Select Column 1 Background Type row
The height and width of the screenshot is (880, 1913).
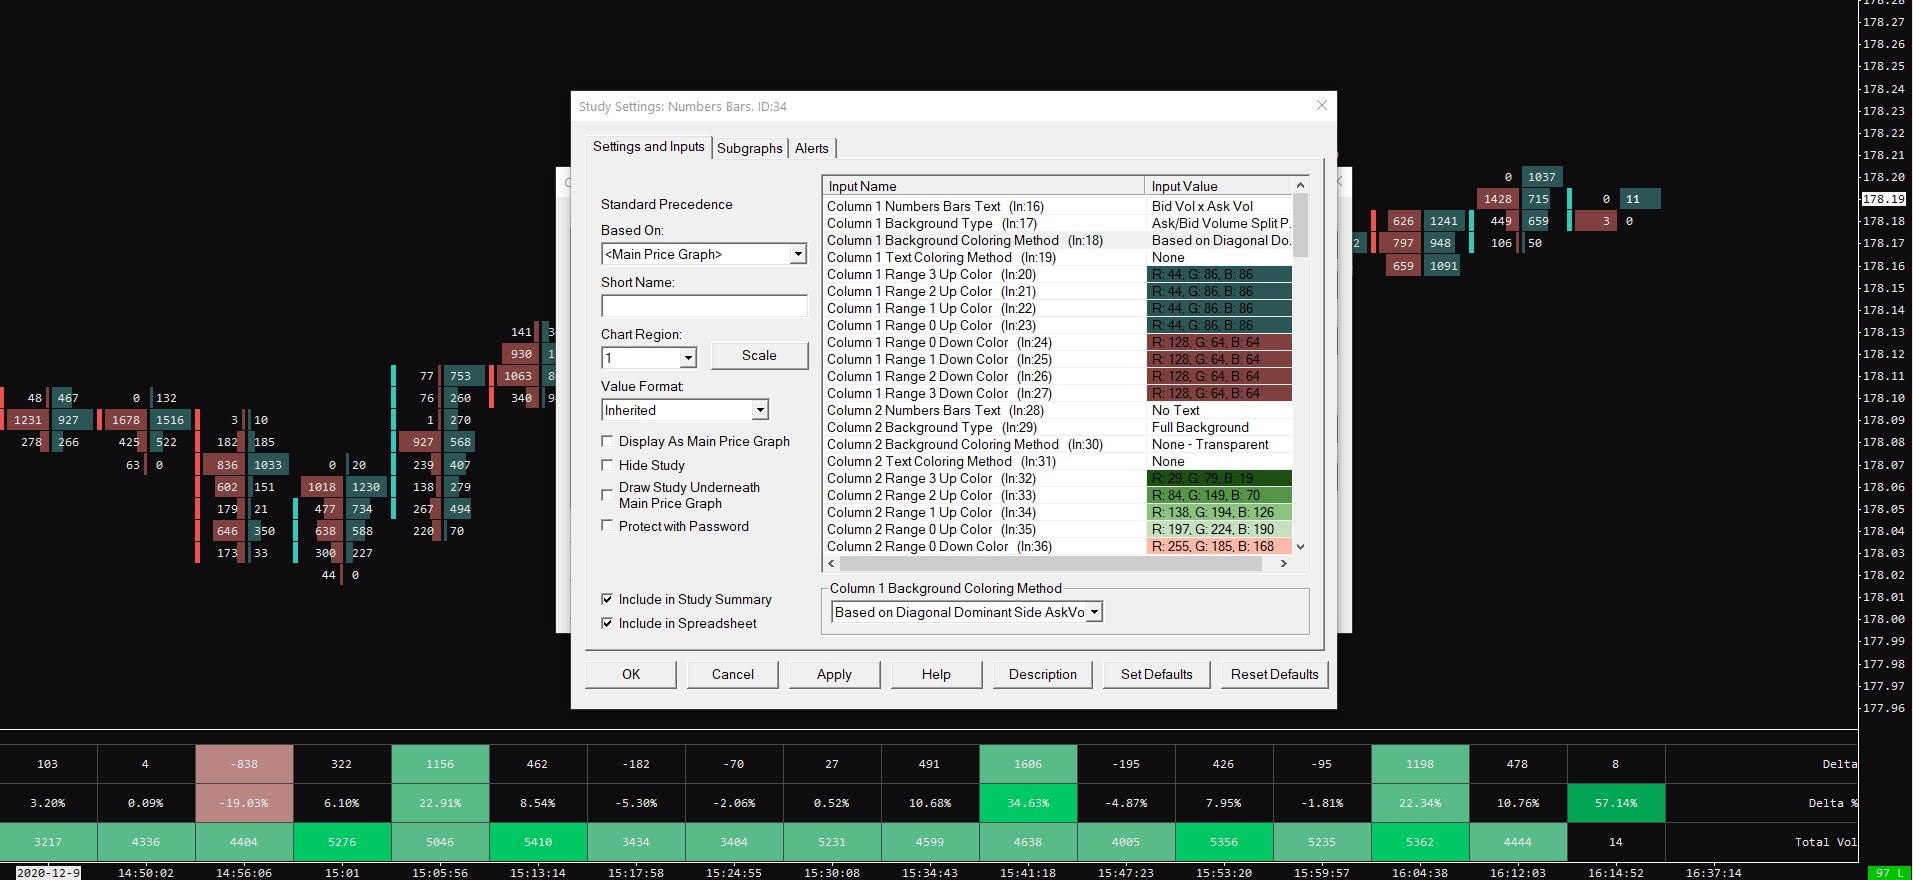(1058, 223)
